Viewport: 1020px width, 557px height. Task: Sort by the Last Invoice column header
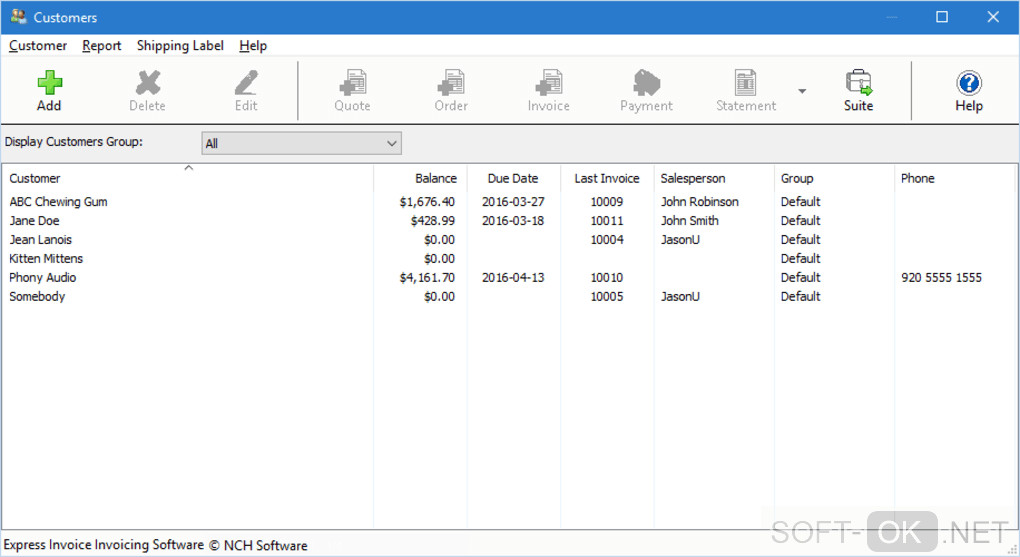click(607, 178)
